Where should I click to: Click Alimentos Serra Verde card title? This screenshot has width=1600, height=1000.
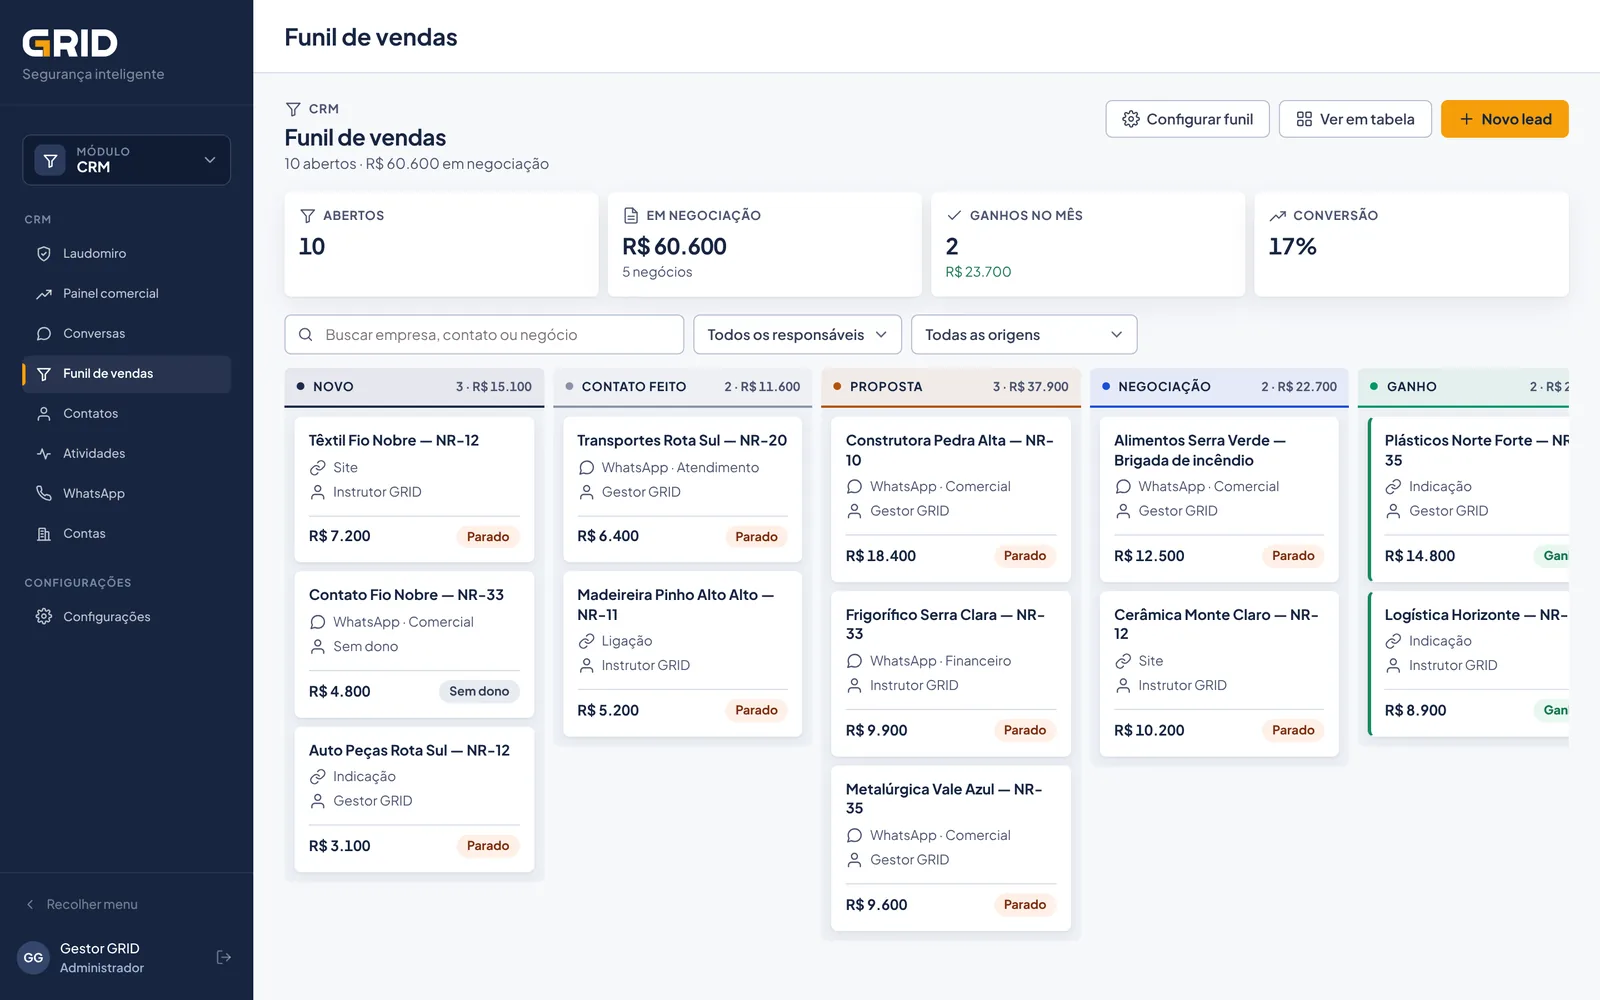coord(1199,450)
